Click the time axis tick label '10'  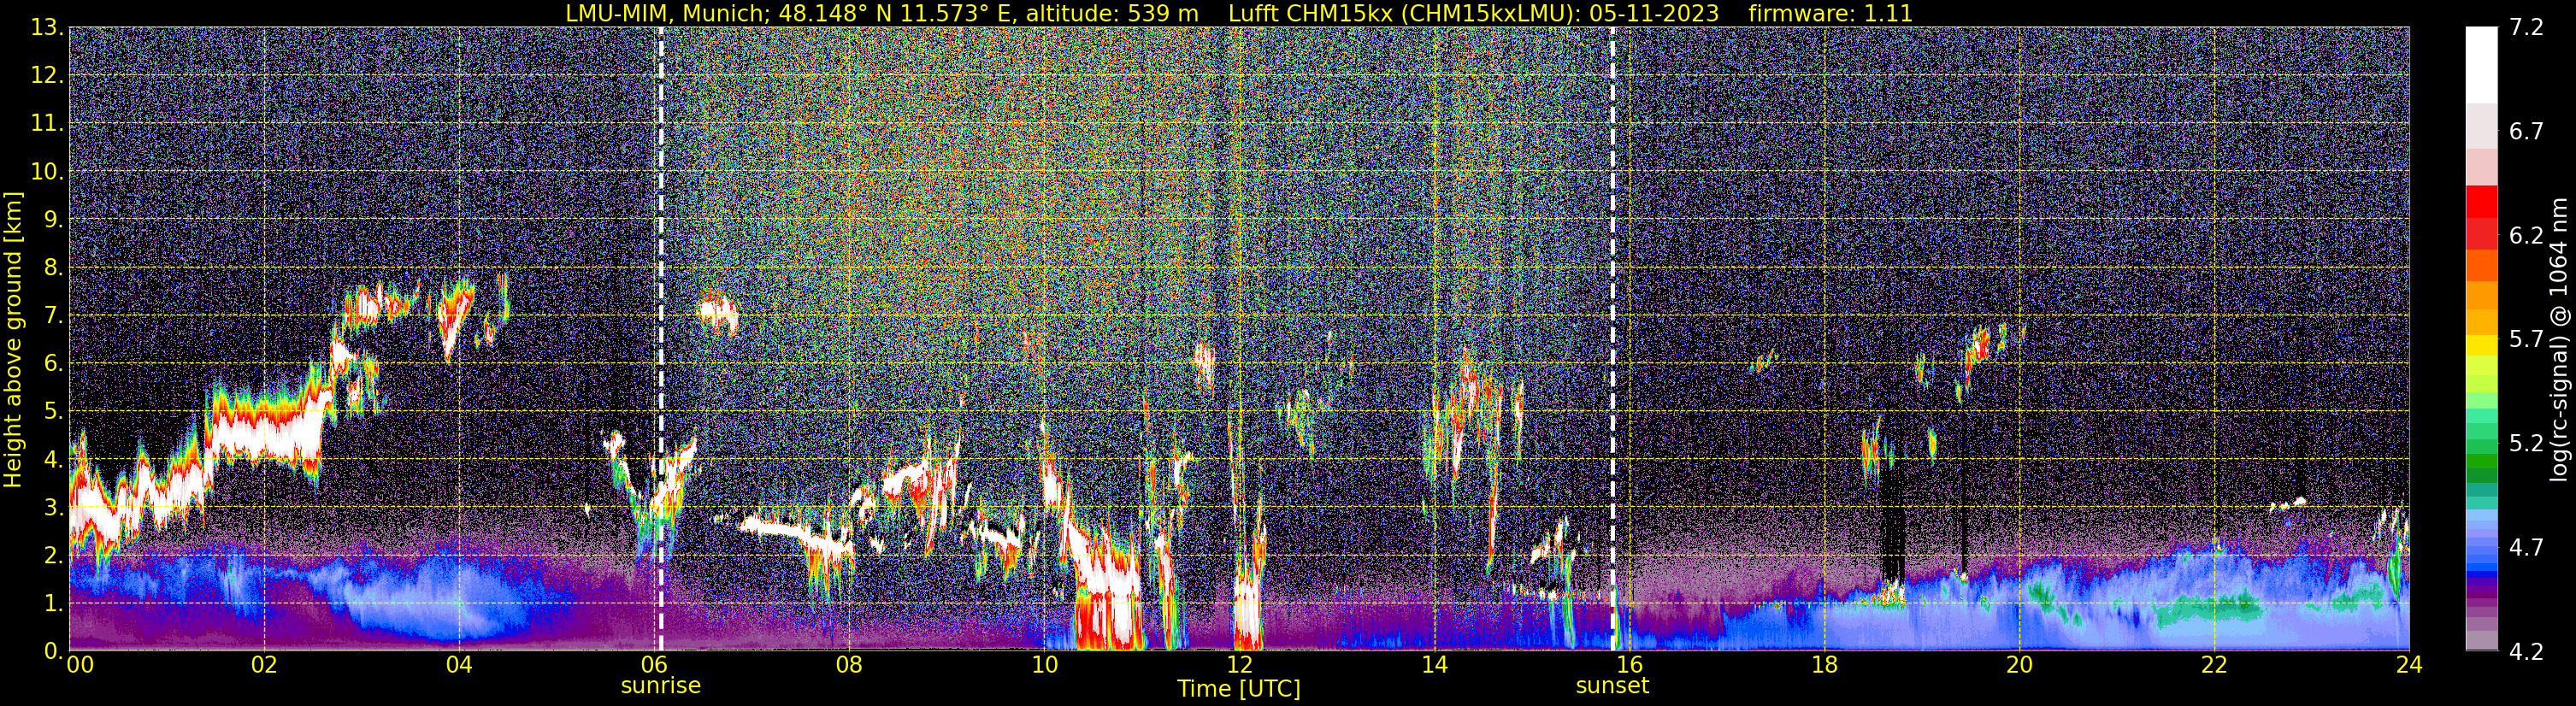coord(1044,665)
